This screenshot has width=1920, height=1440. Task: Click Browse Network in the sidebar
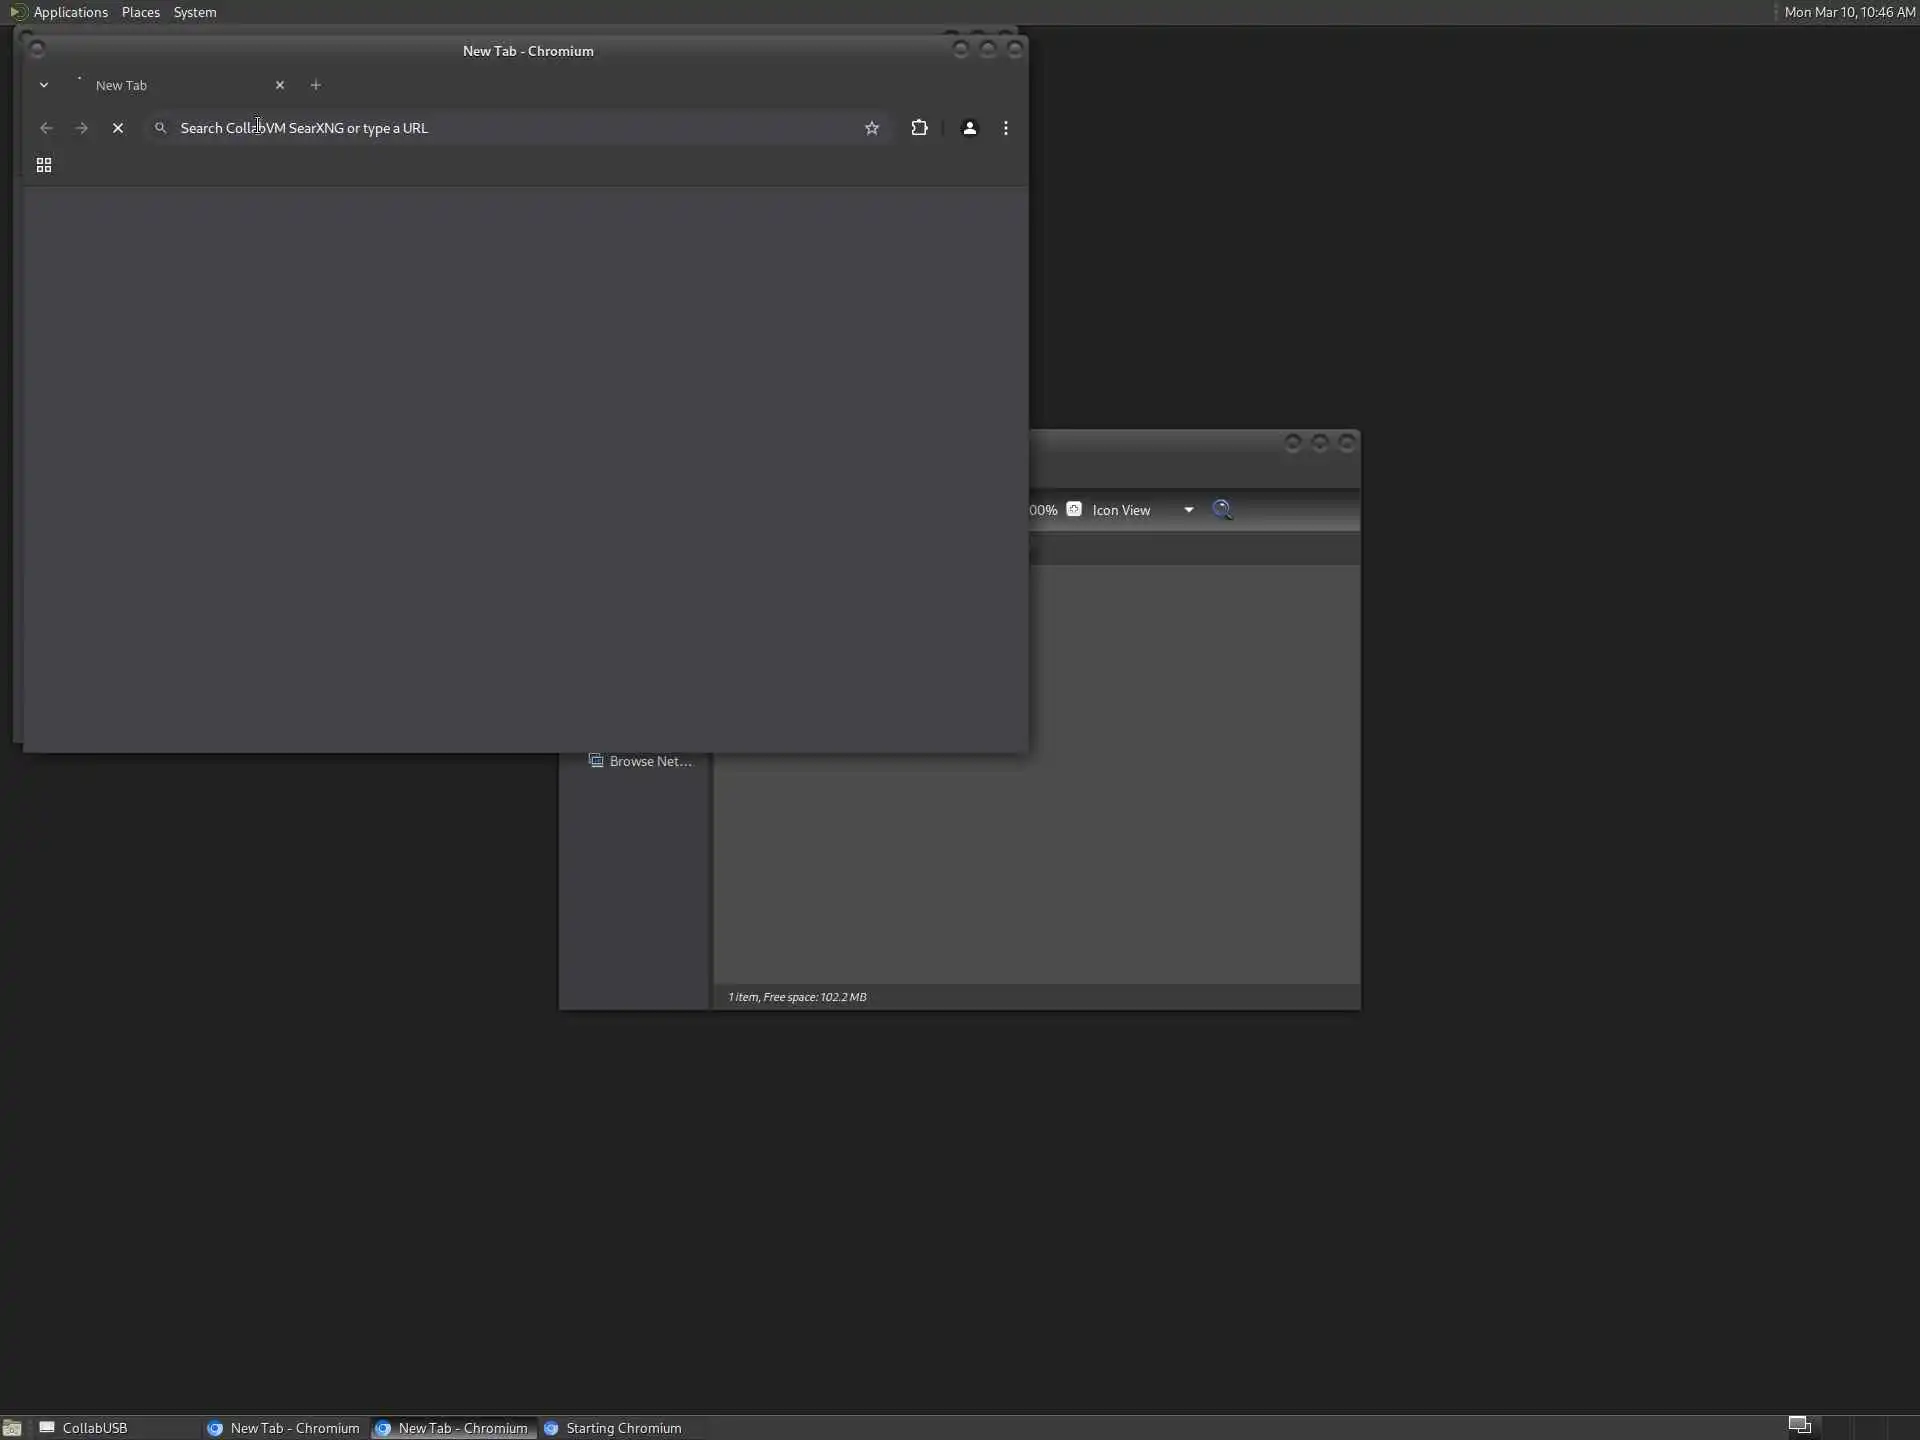point(640,761)
